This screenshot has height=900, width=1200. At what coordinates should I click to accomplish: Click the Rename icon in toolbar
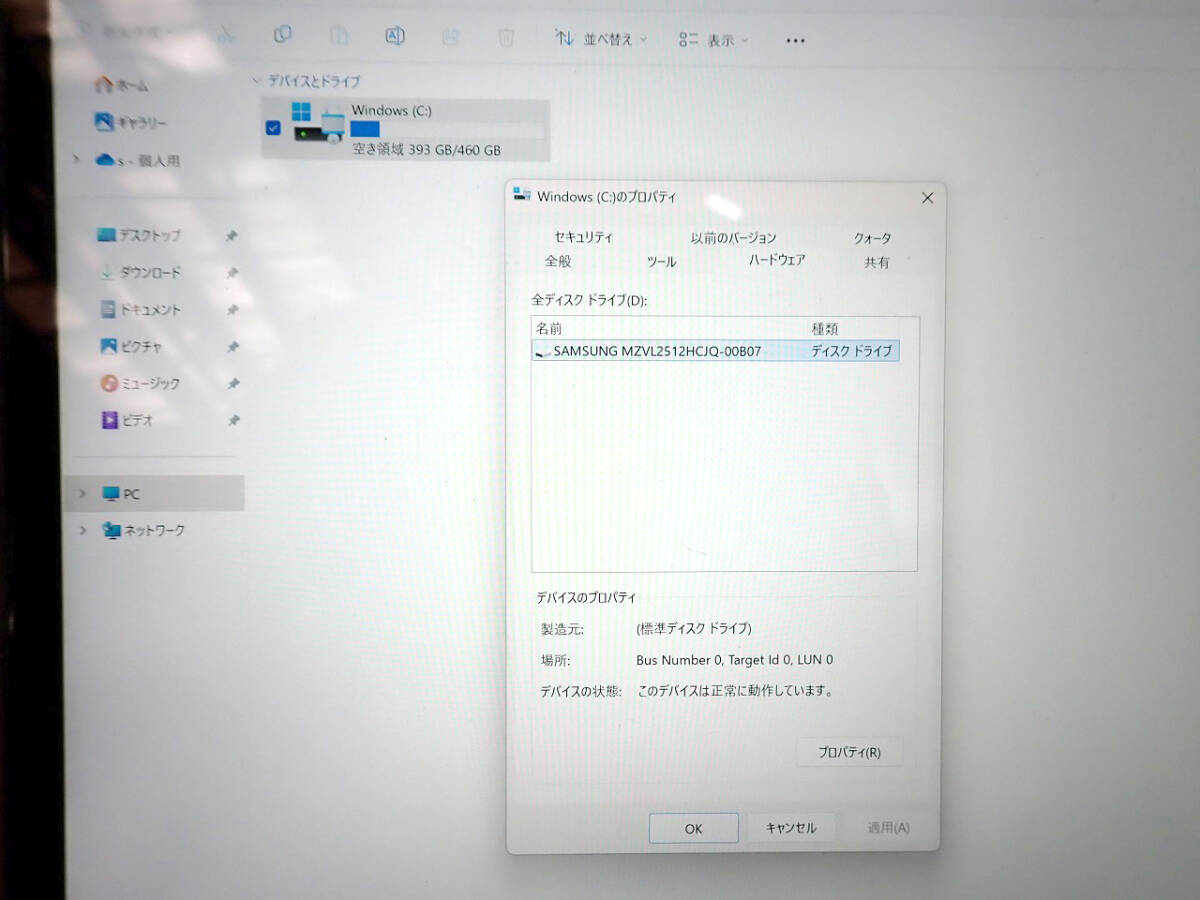point(395,36)
